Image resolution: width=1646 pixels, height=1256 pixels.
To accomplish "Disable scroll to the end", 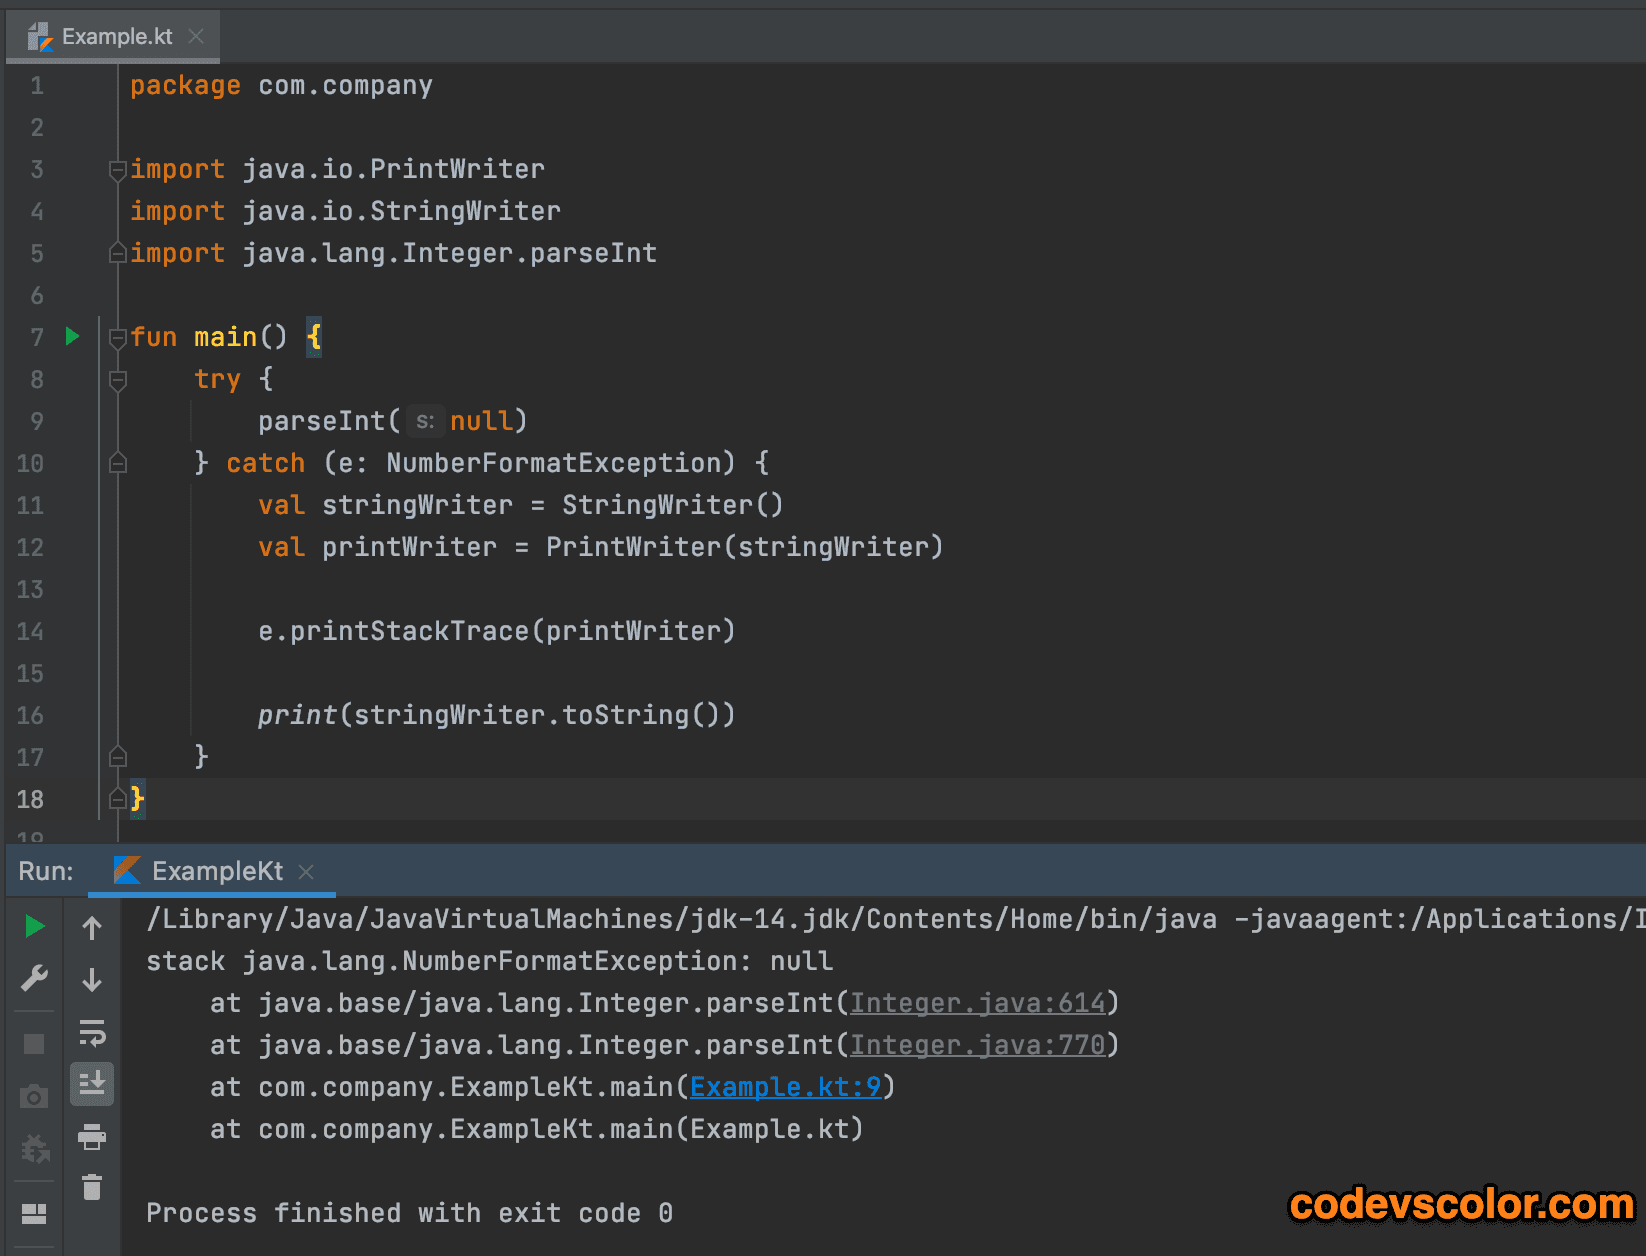I will pos(92,1083).
